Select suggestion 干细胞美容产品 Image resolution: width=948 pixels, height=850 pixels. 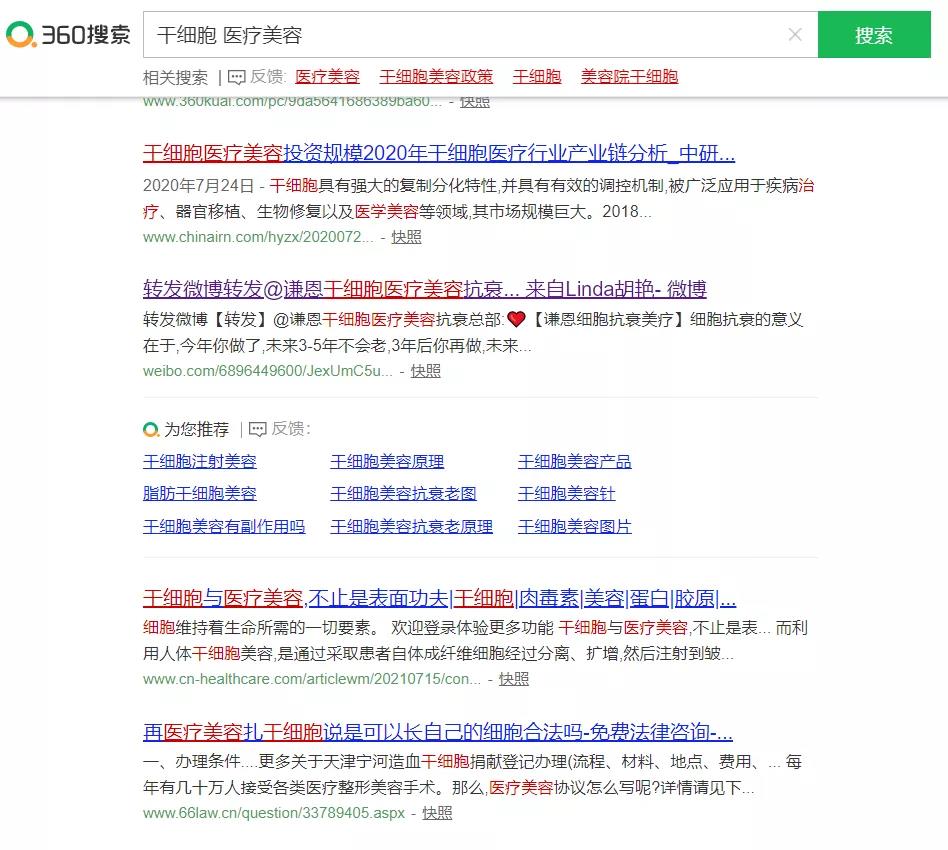(x=574, y=462)
